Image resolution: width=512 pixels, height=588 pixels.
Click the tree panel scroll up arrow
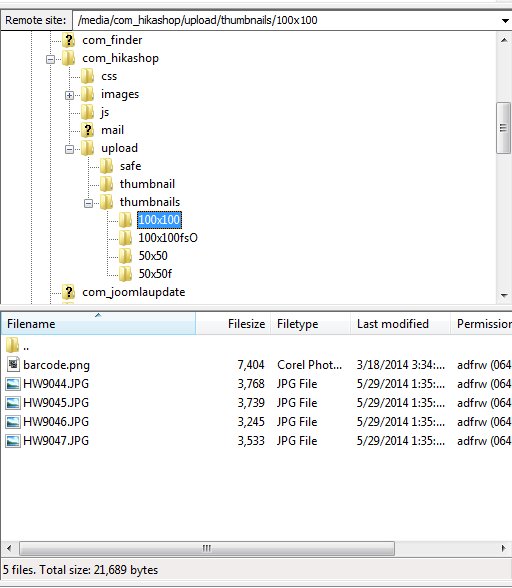click(504, 40)
